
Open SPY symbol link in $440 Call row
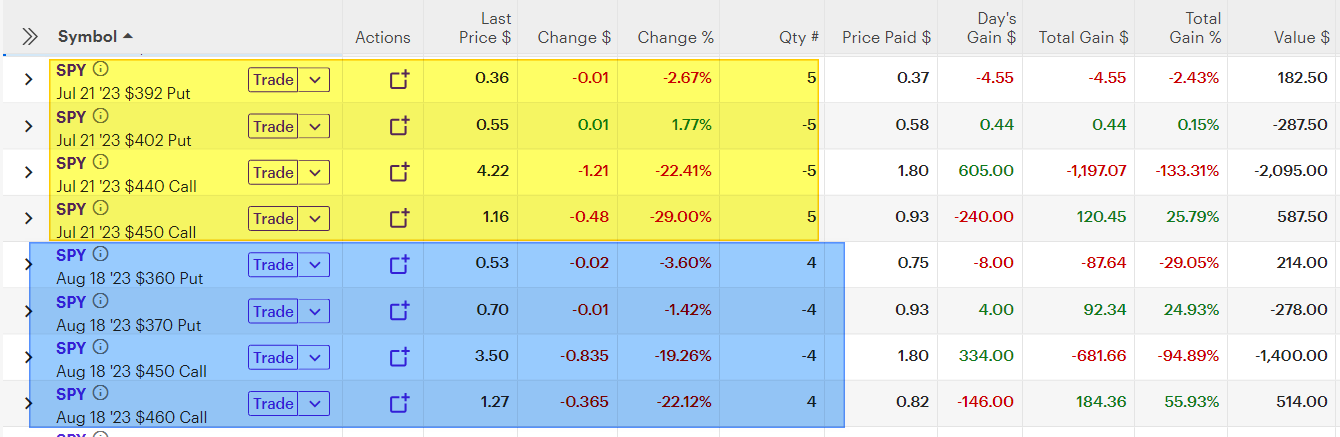click(x=71, y=163)
